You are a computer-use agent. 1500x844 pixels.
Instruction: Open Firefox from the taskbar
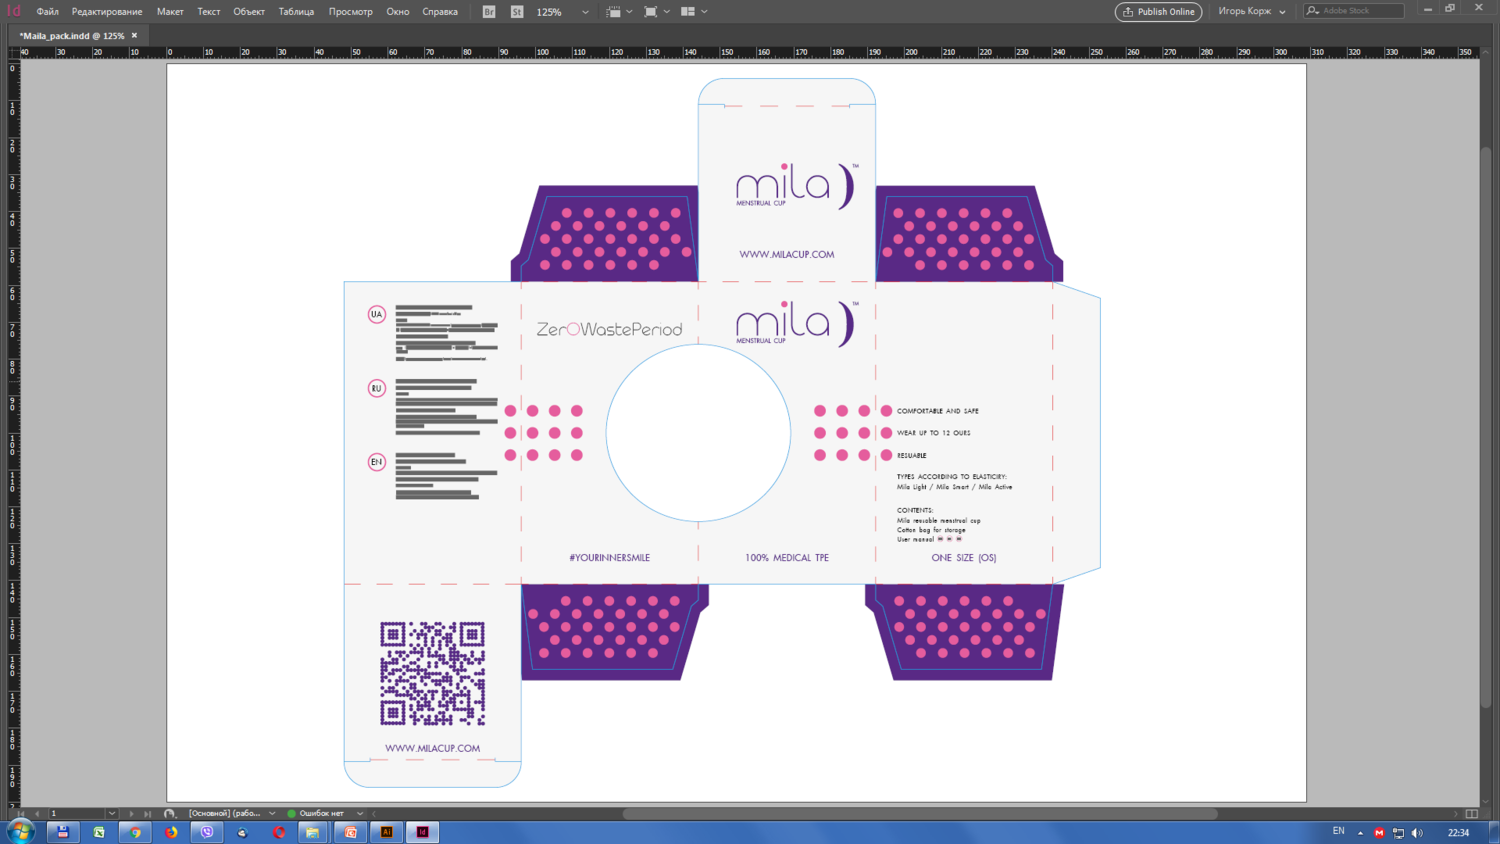(171, 832)
